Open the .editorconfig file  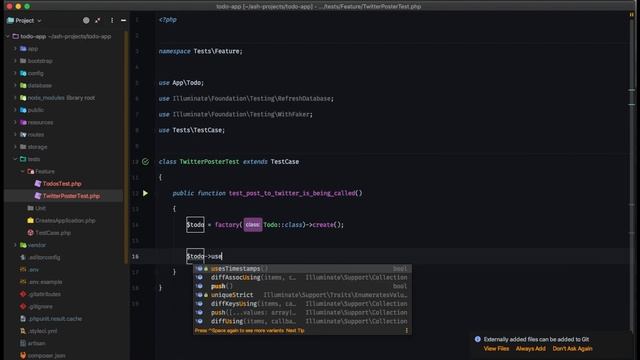44,257
